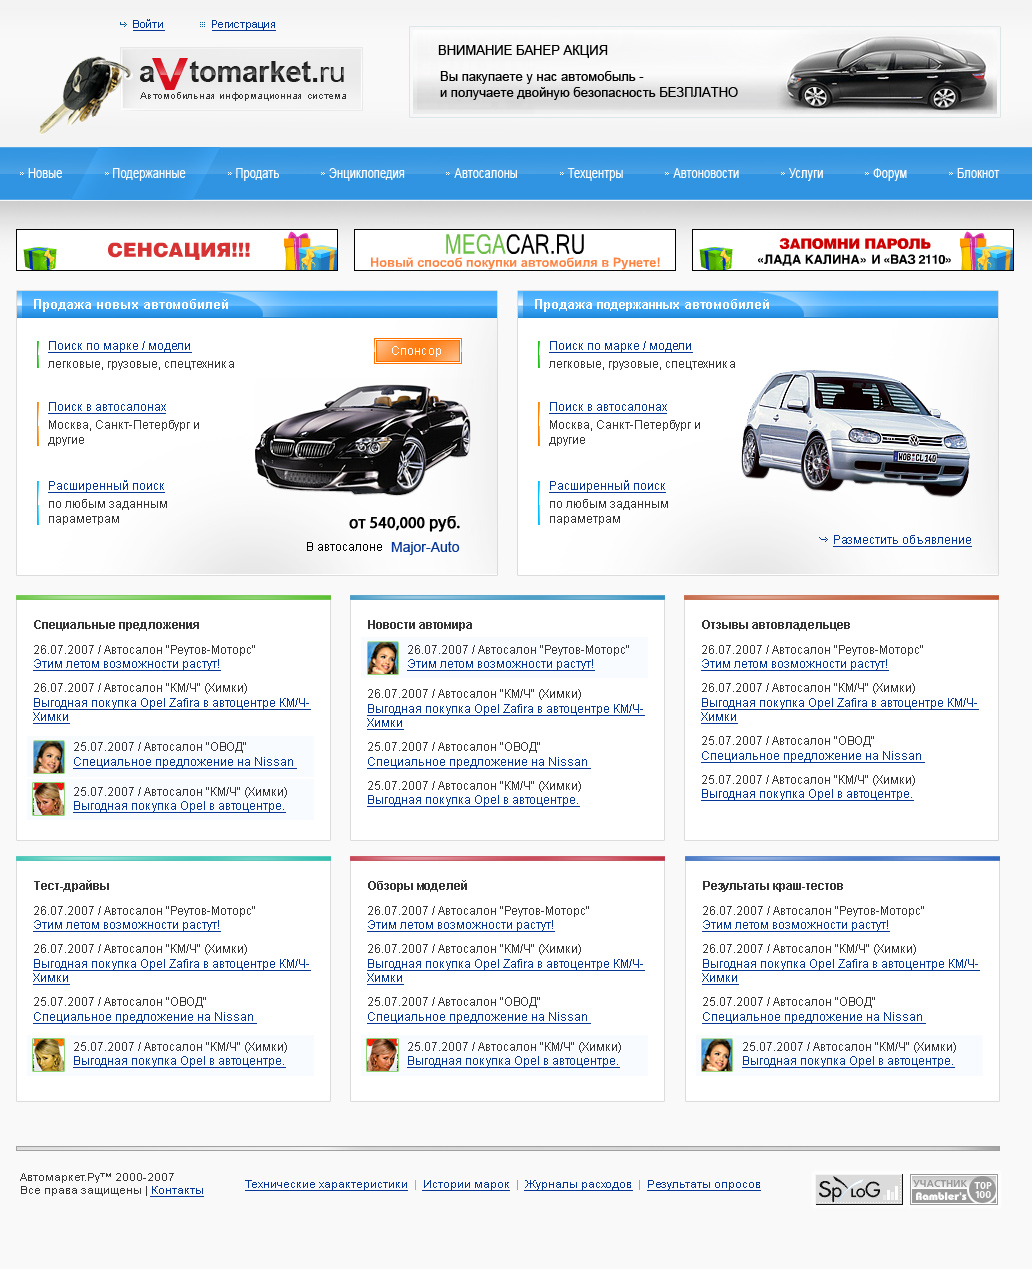Open Этим летом link in Тест-драйвы

[127, 925]
